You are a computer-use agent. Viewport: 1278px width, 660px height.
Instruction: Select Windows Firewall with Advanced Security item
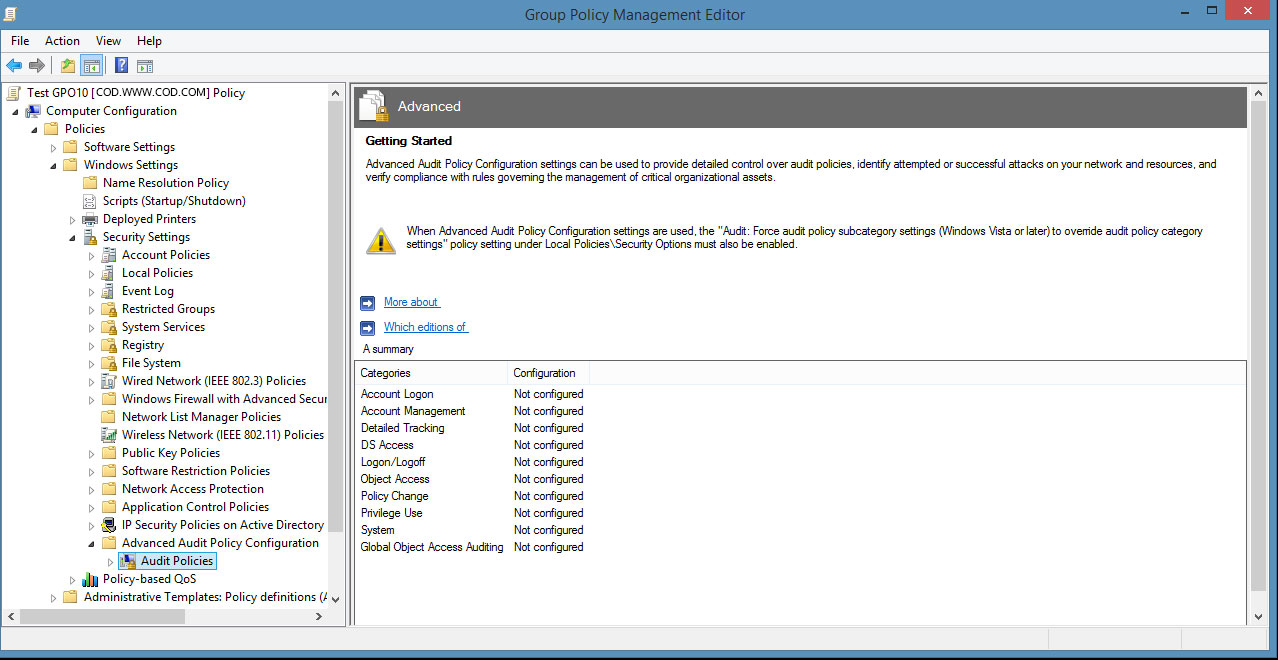click(224, 399)
